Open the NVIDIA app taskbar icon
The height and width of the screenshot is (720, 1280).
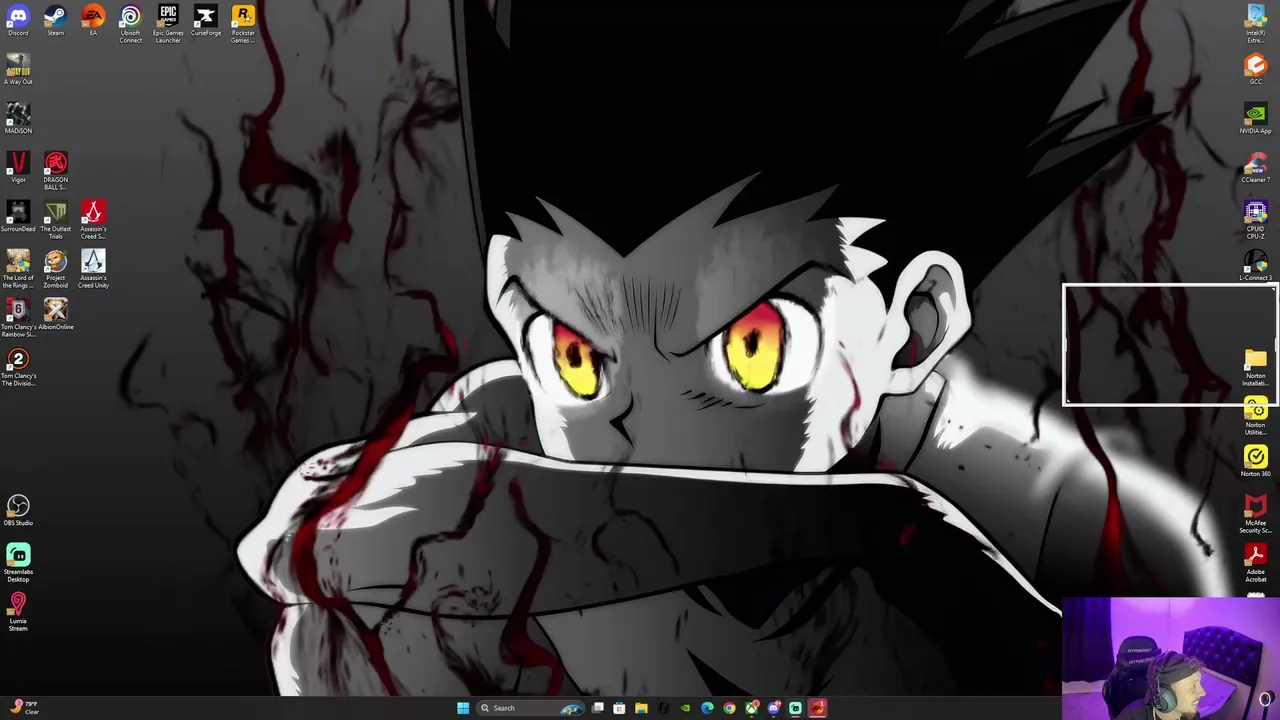[x=685, y=708]
